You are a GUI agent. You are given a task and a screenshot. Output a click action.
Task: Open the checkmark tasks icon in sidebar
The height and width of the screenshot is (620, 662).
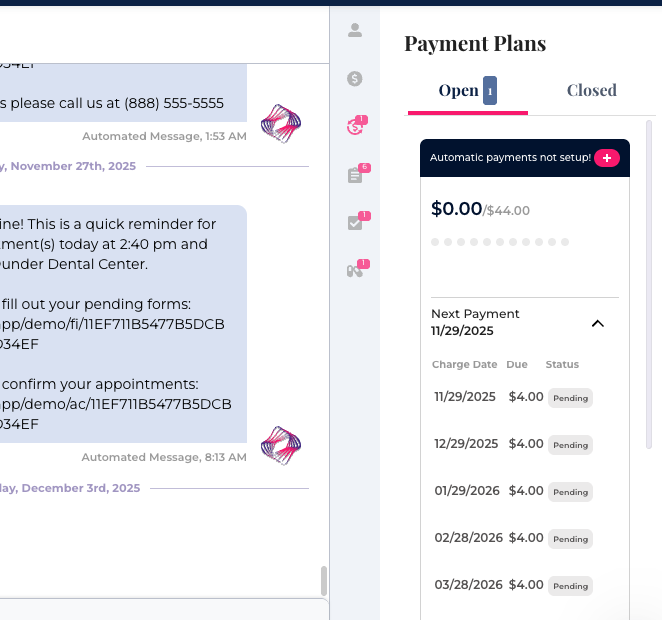(355, 223)
